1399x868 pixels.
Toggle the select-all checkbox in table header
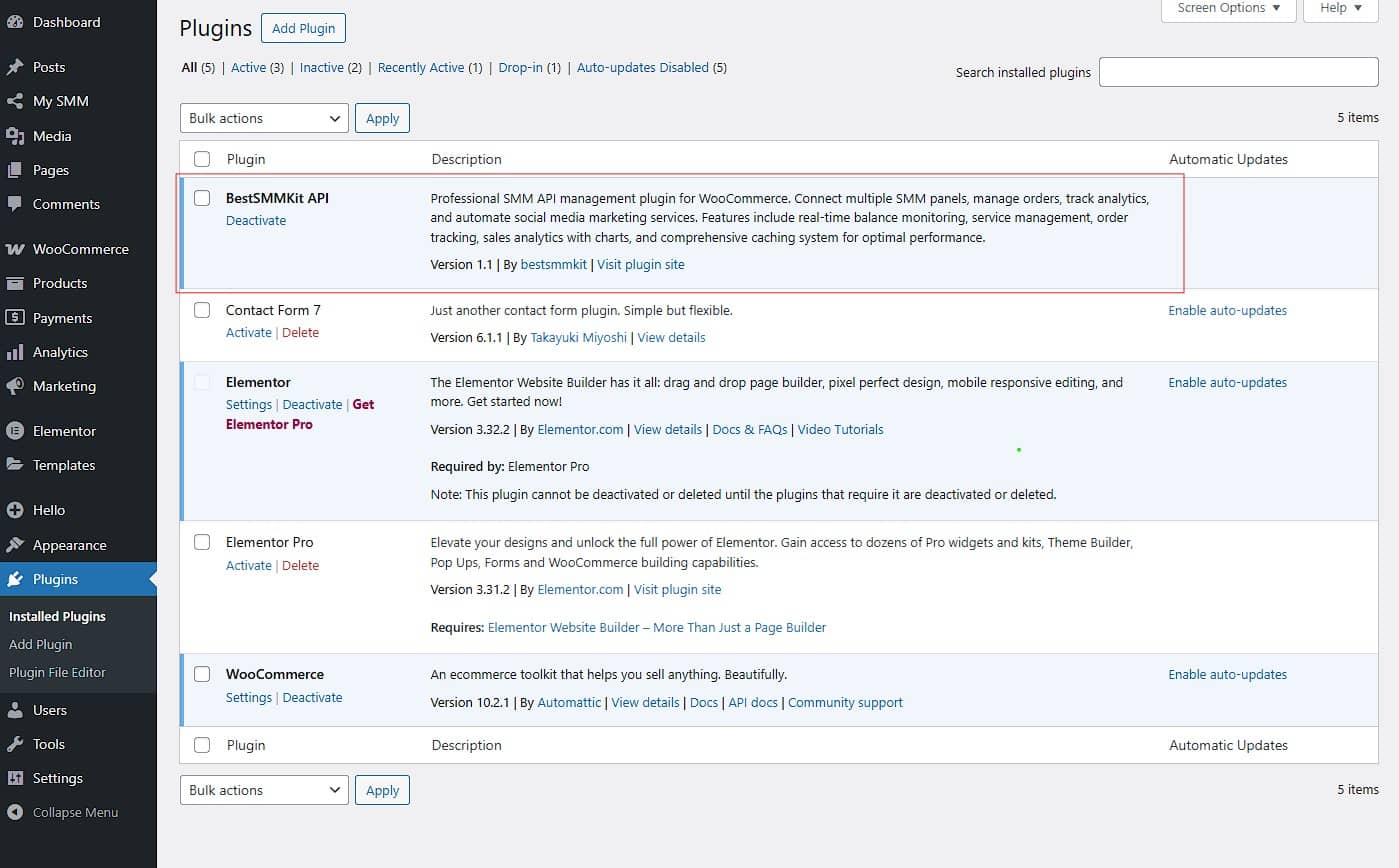point(202,159)
